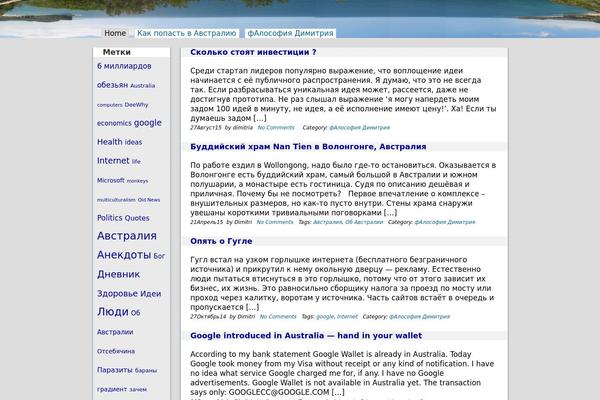Open 'Google introduced in Australia' post

(306, 336)
